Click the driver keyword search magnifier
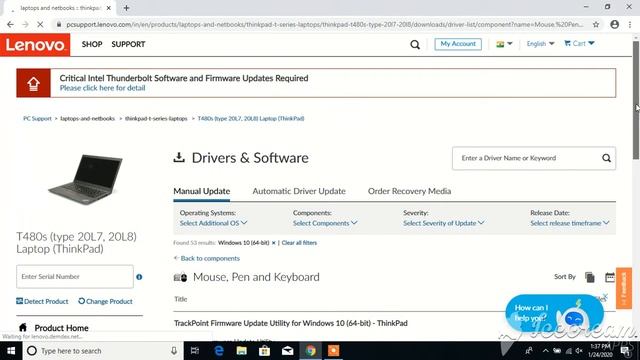Screen dimensions: 640x360 point(606,158)
